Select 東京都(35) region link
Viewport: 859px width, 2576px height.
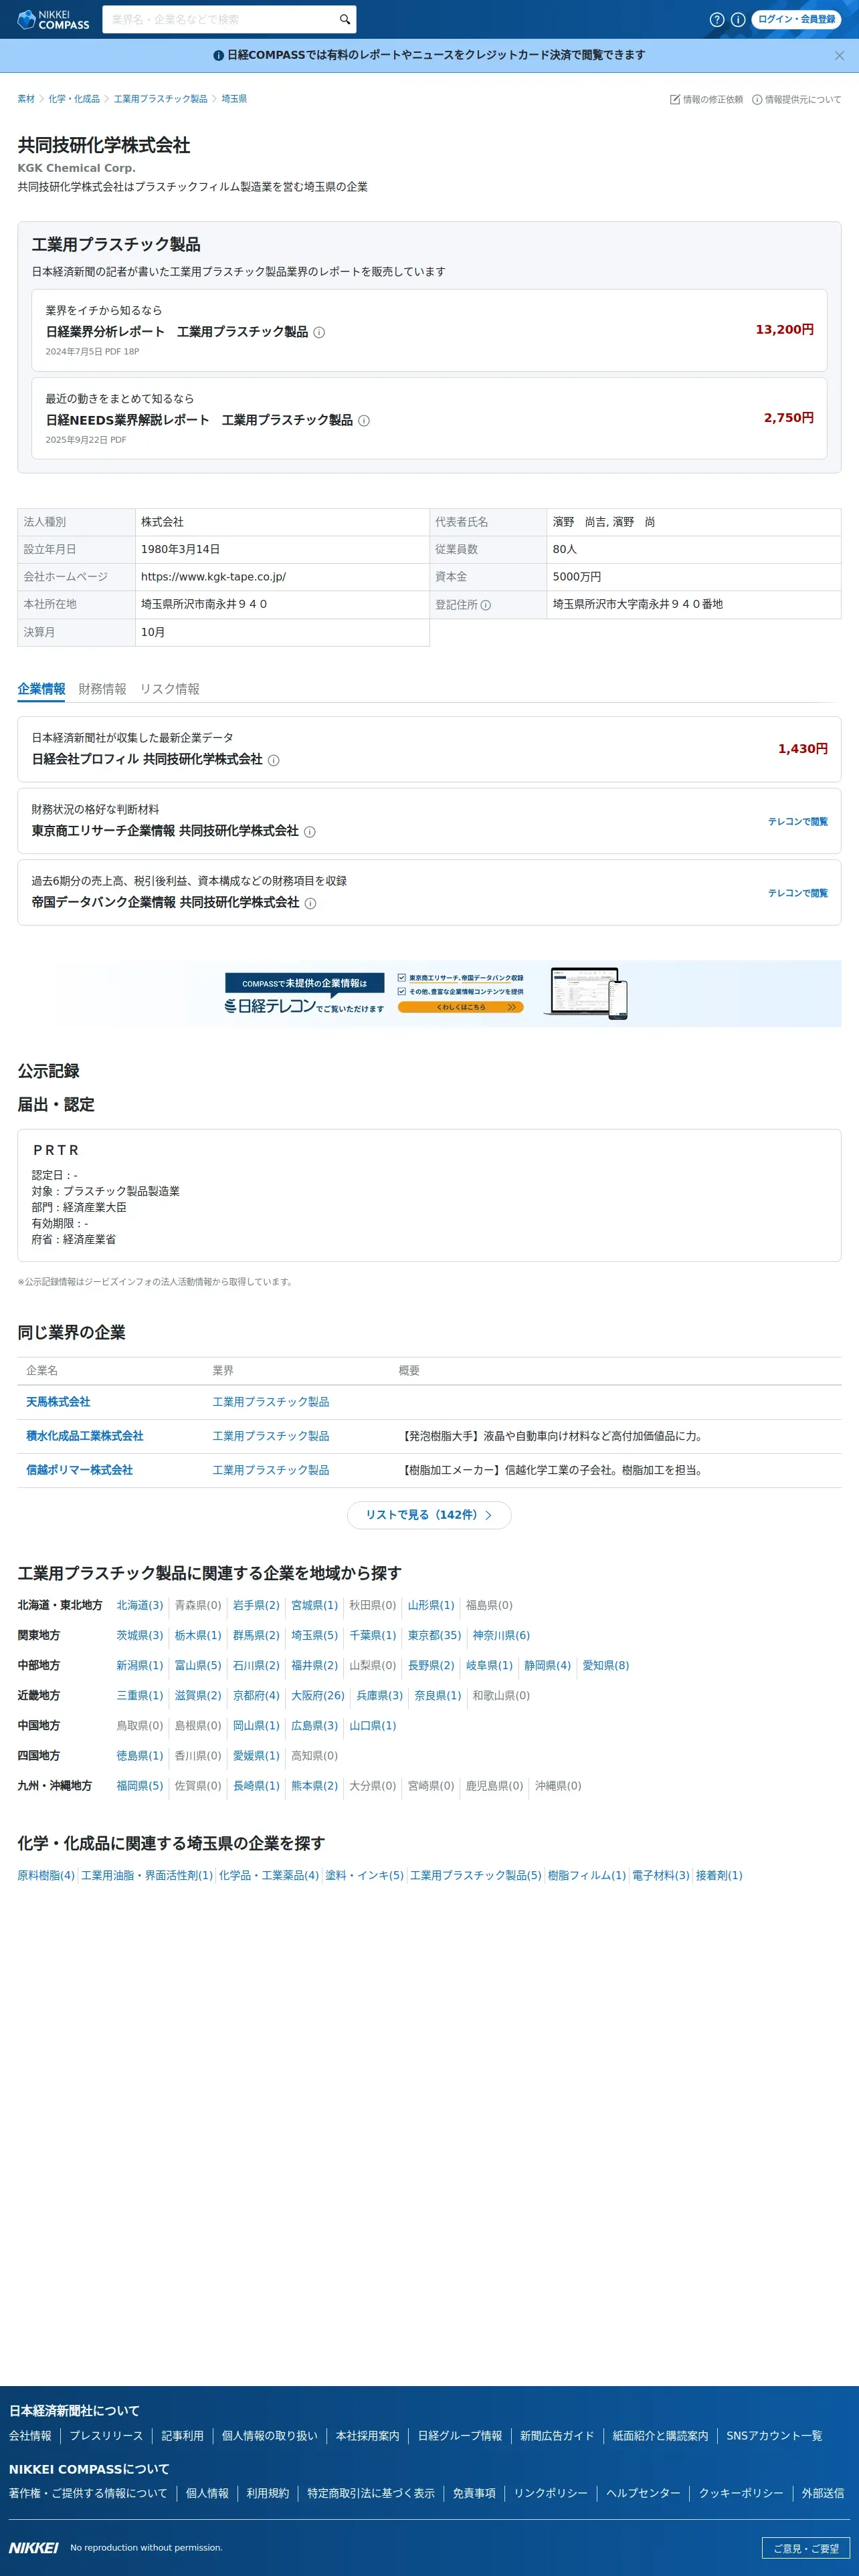pyautogui.click(x=434, y=1635)
